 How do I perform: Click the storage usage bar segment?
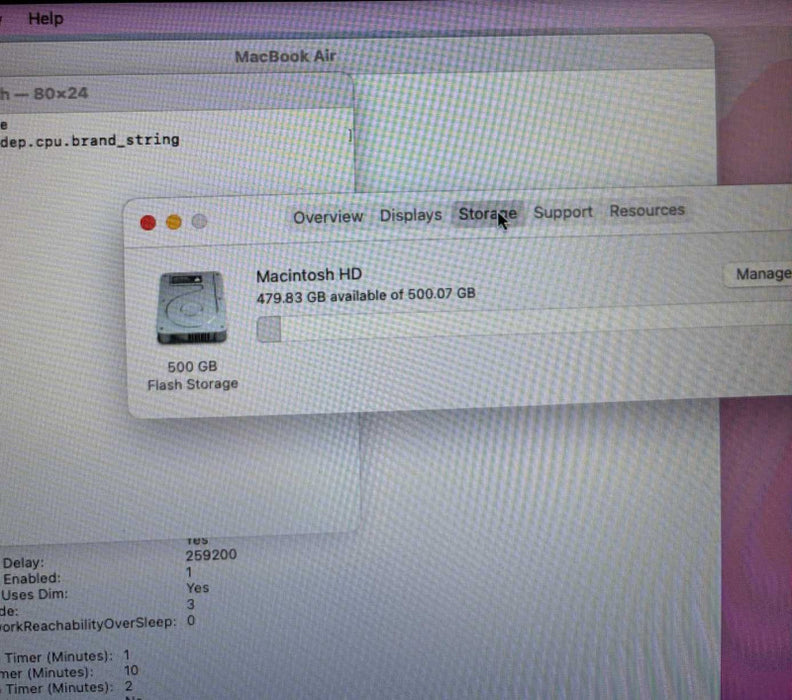click(x=269, y=329)
